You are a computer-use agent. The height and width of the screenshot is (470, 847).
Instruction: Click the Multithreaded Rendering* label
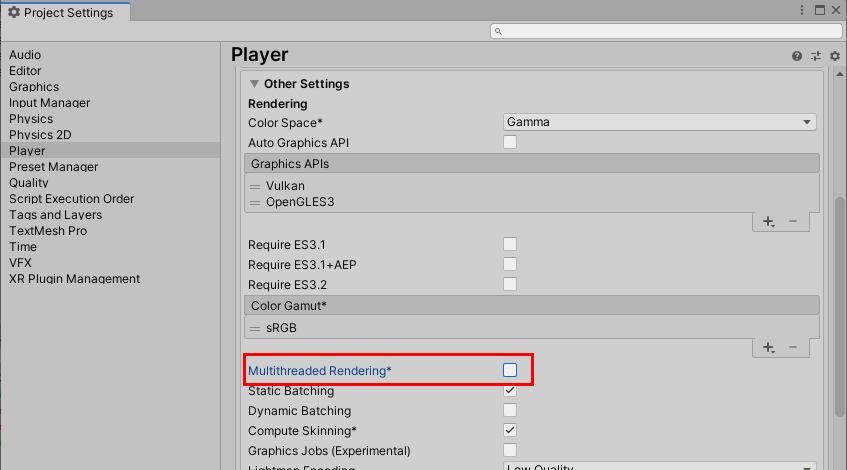pos(319,371)
